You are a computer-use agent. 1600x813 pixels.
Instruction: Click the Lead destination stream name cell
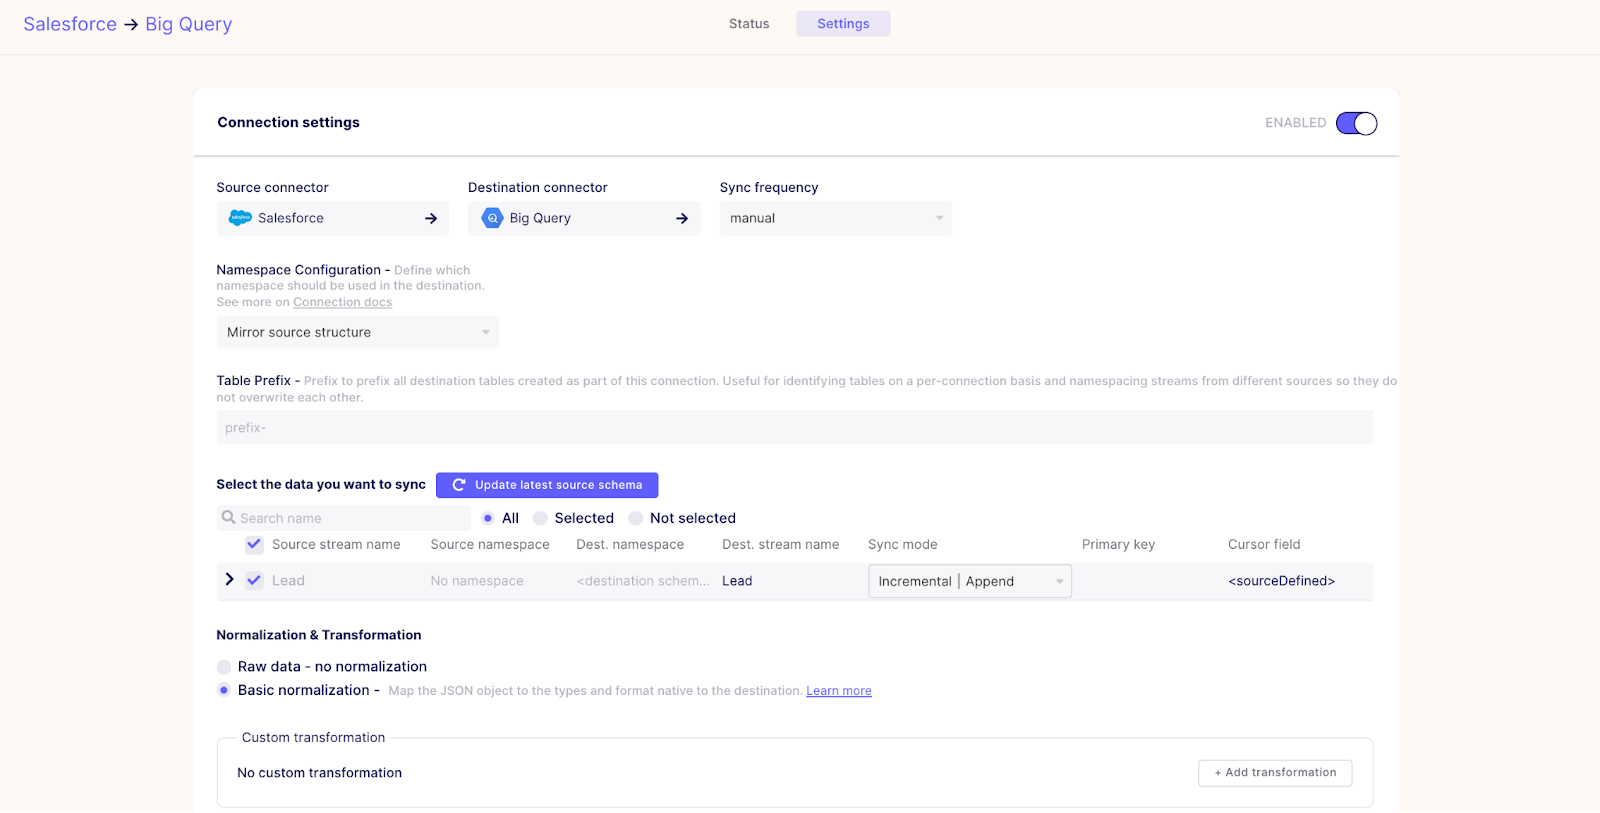[x=737, y=581]
